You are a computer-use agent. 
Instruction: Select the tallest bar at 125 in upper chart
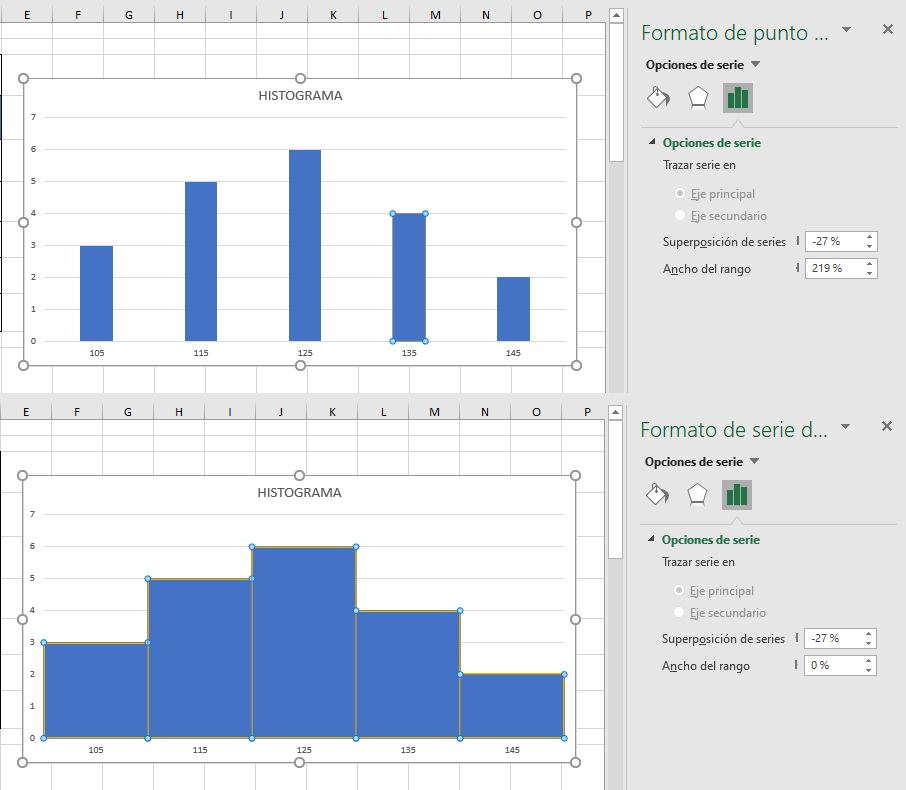click(x=305, y=246)
